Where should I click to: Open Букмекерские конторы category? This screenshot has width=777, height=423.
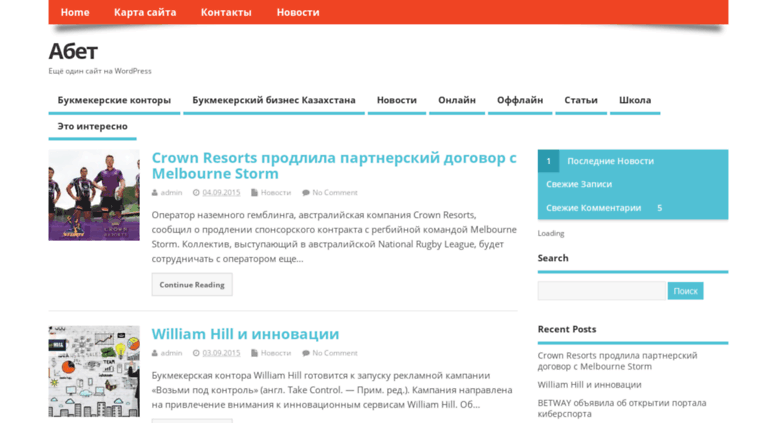click(x=114, y=101)
